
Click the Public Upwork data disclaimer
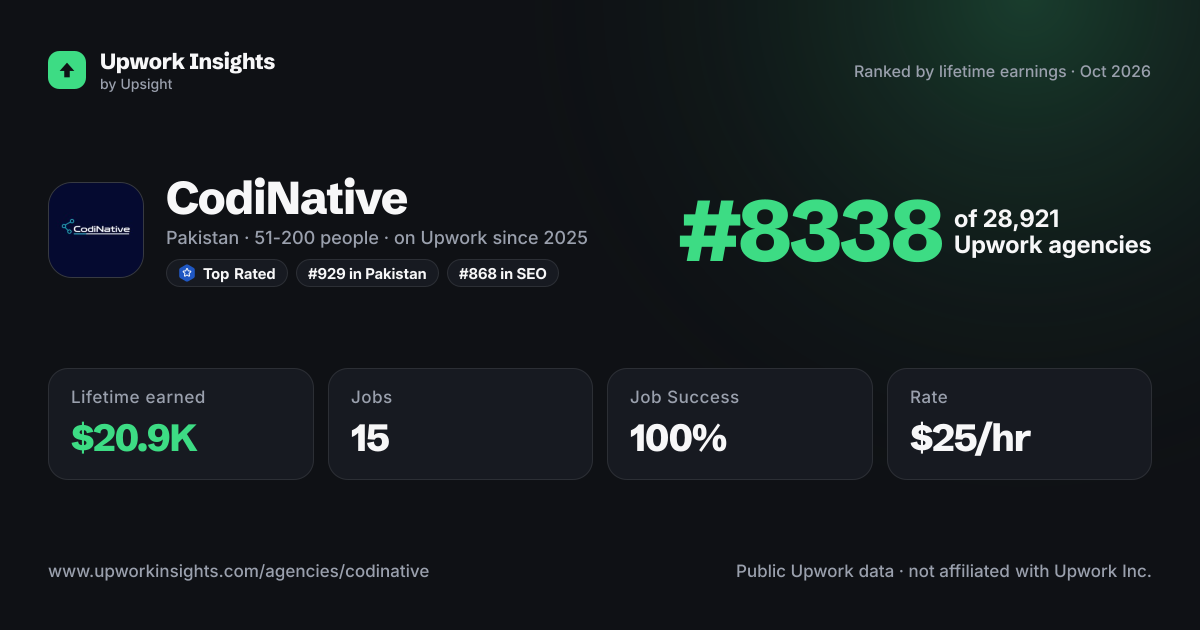pos(944,572)
